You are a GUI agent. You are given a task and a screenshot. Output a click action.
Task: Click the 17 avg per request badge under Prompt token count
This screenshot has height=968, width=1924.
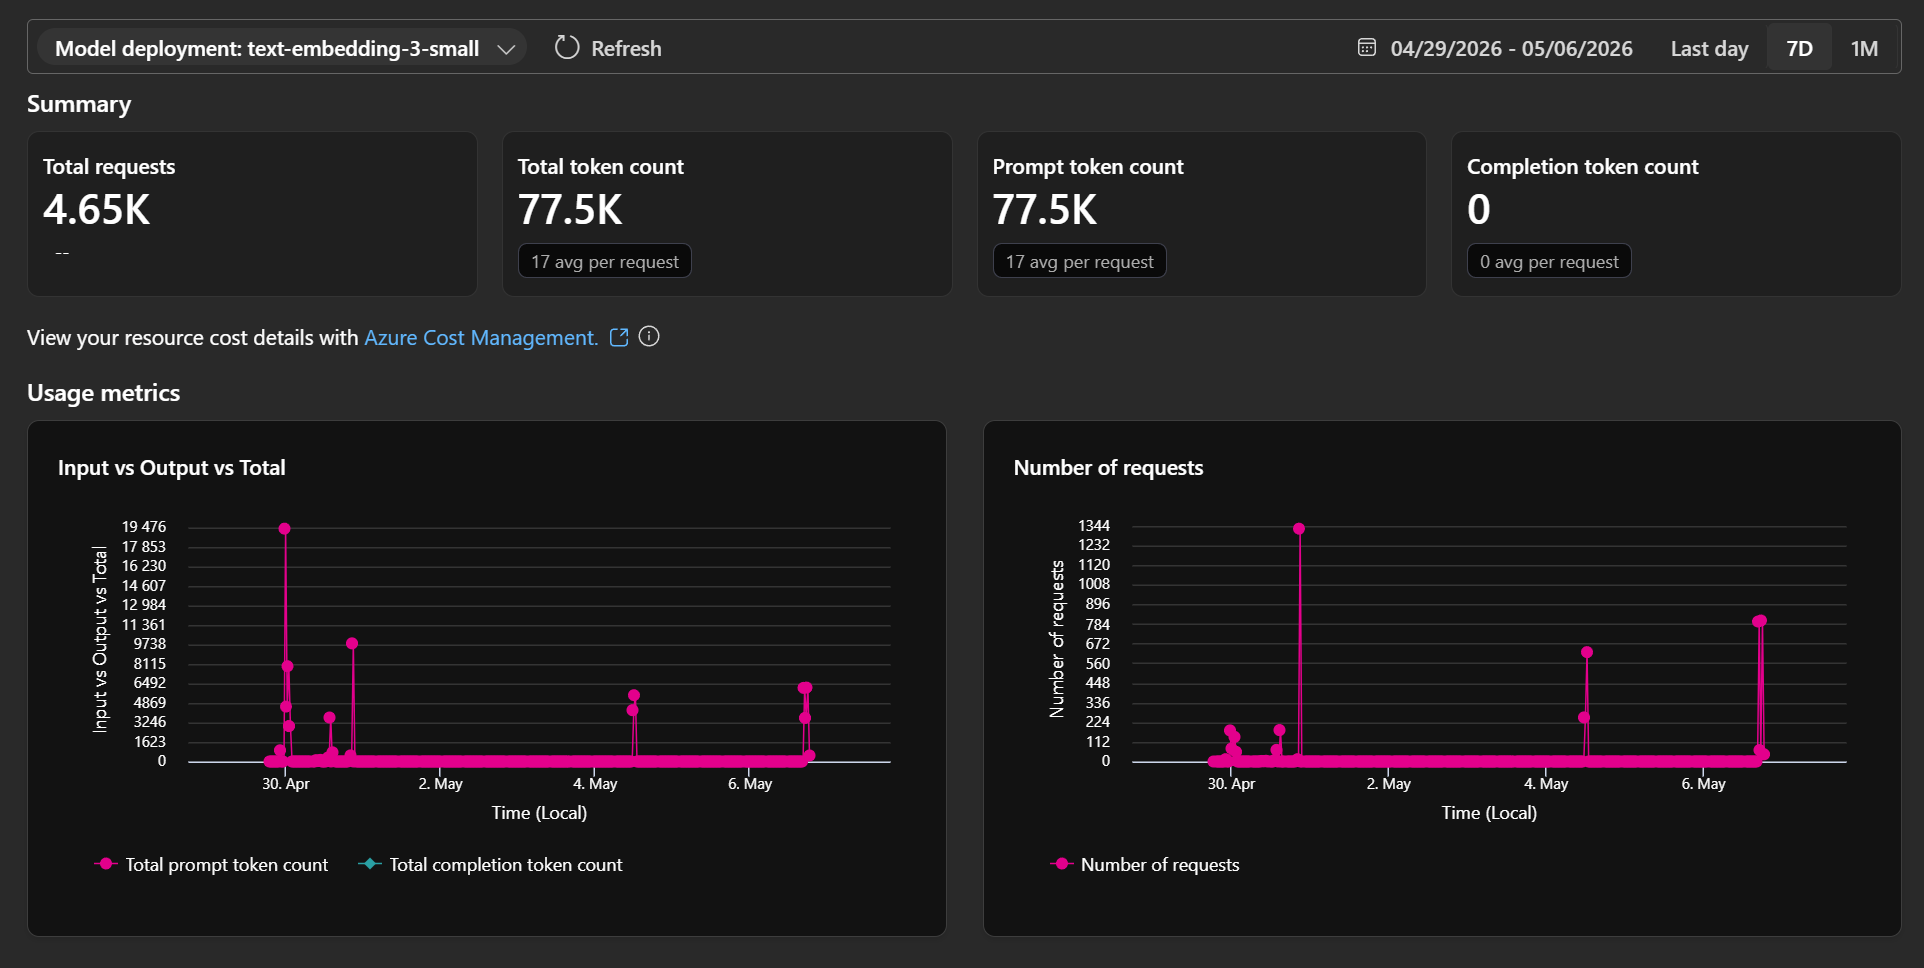(1080, 261)
